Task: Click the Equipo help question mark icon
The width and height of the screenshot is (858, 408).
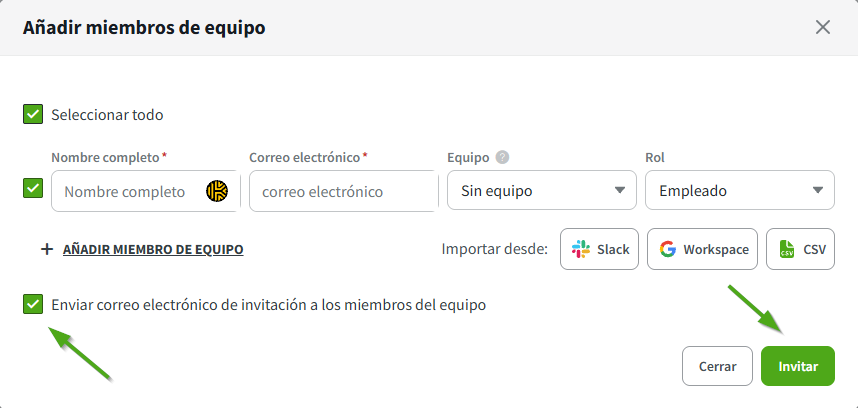Action: click(502, 157)
